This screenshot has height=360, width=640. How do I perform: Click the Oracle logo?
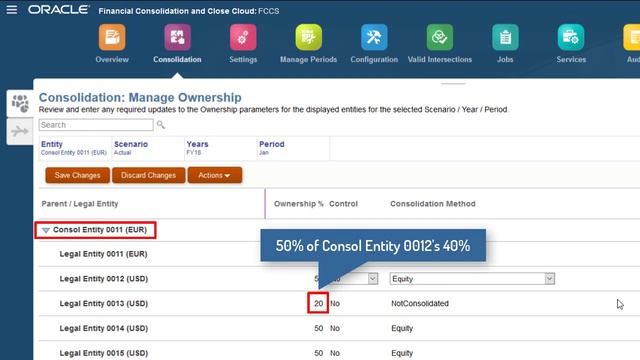[59, 10]
